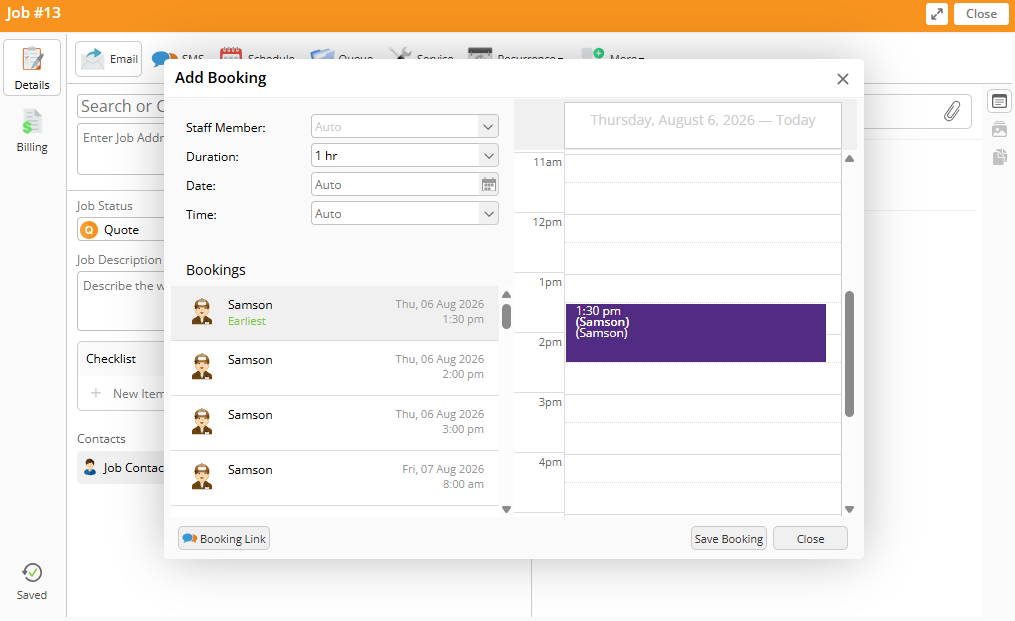Click the notes panel icon on right edge
Viewport: 1015px width, 621px height.
[x=999, y=101]
